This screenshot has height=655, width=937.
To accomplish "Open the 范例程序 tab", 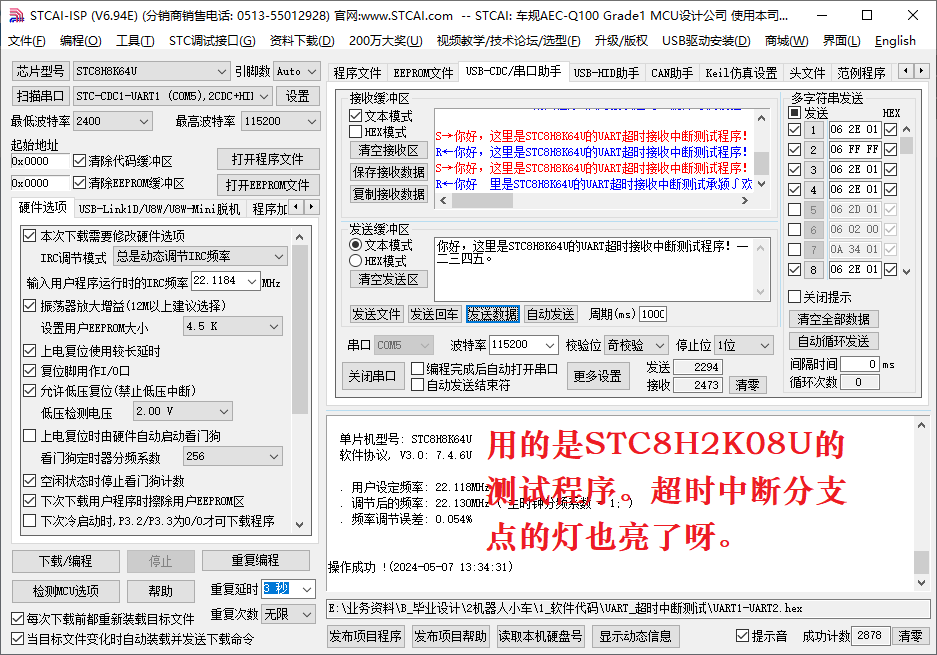I will pos(861,73).
